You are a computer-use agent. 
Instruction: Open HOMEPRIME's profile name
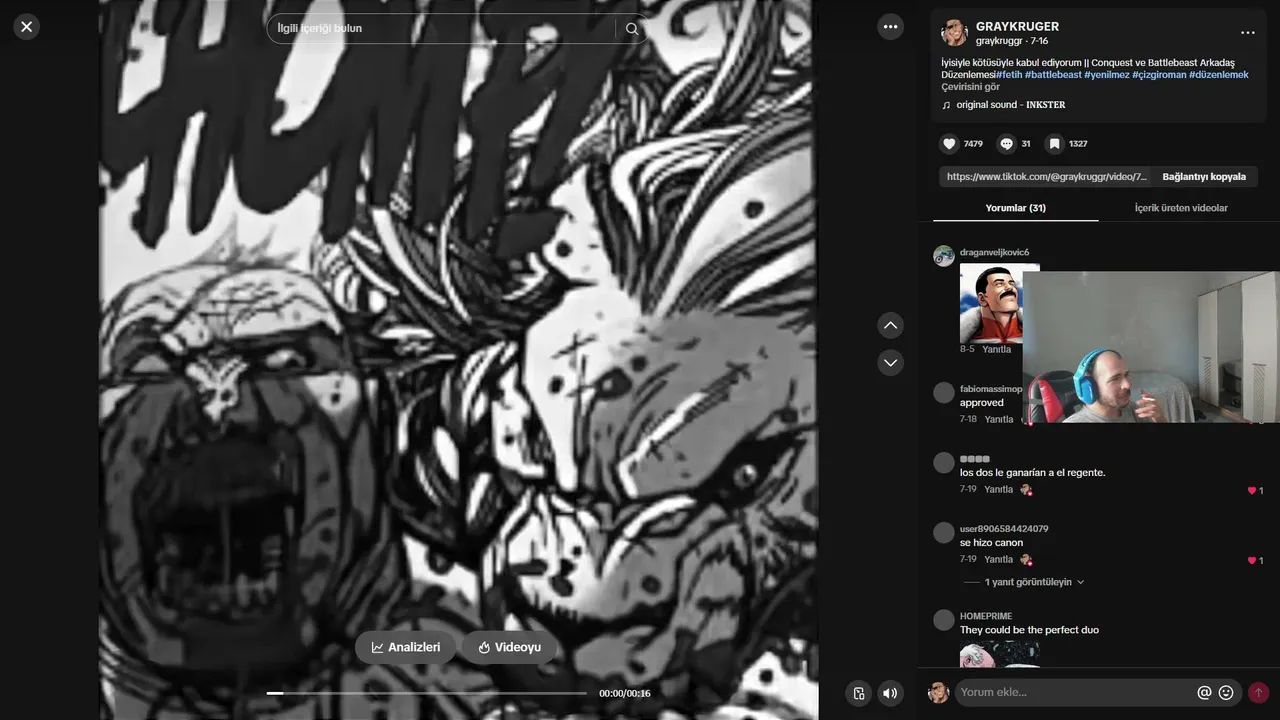986,616
